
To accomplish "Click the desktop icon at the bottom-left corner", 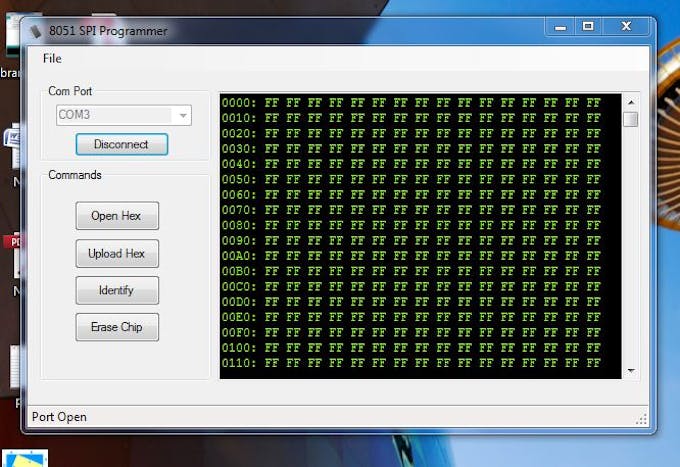I will [x=25, y=458].
